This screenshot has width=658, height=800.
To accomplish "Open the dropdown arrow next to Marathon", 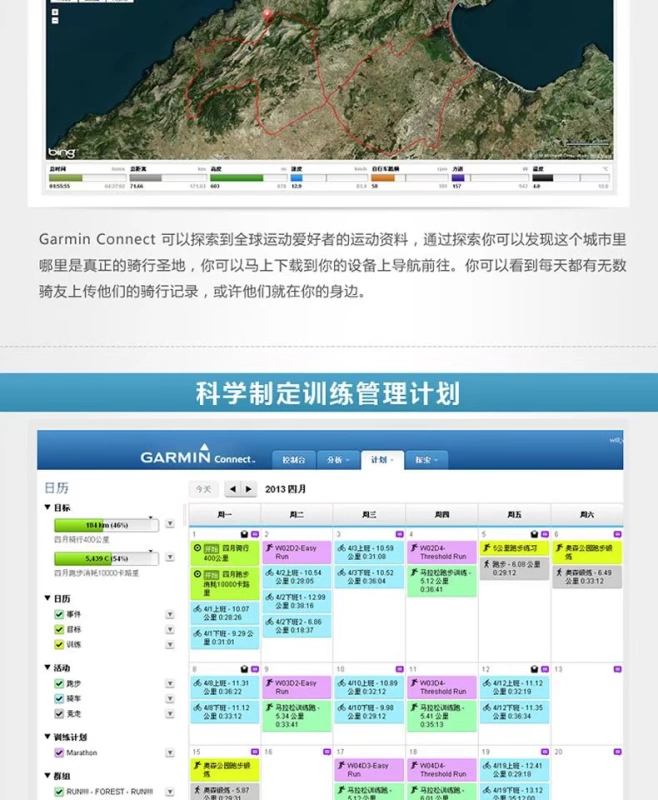I will [x=170, y=753].
